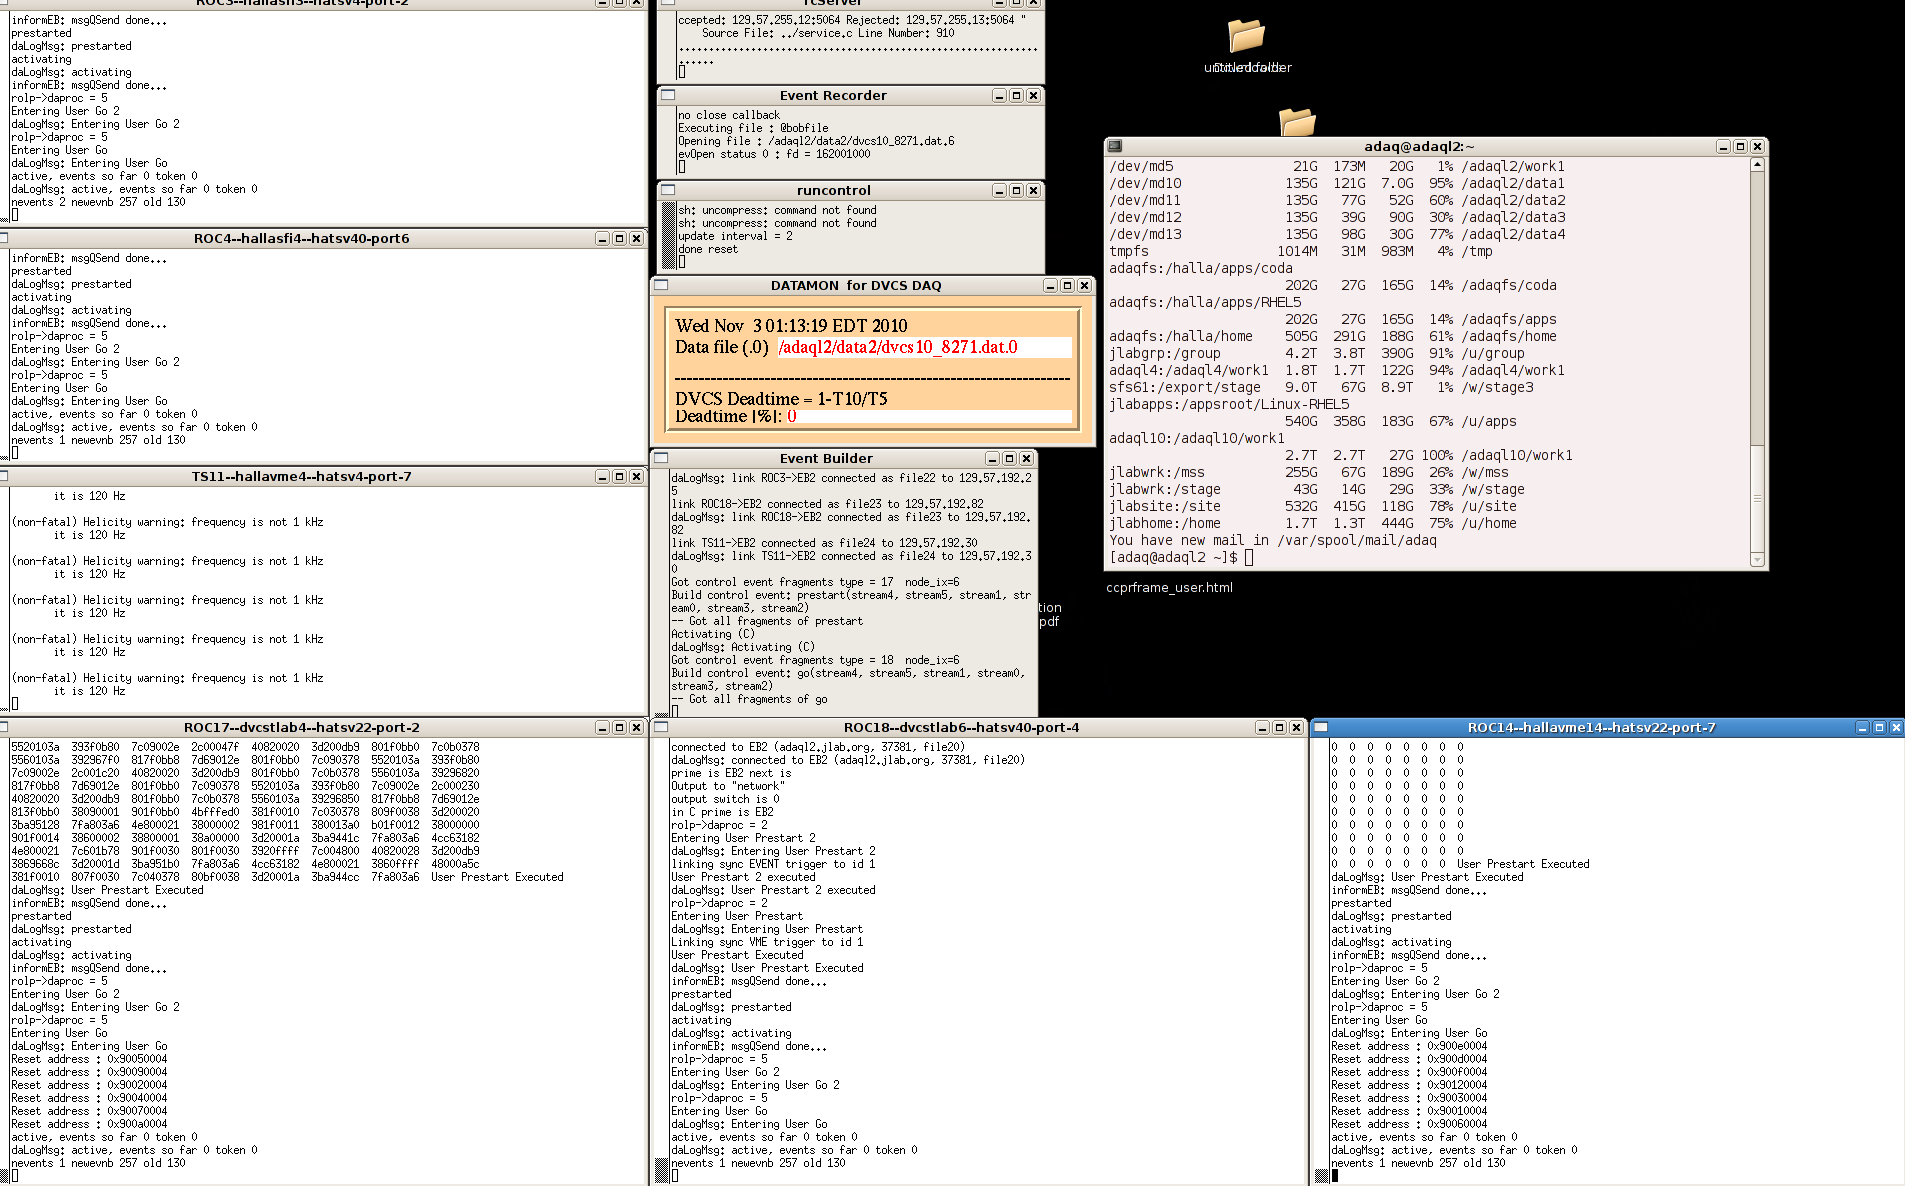
Task: Close the Event Recorder window
Action: (x=1033, y=95)
